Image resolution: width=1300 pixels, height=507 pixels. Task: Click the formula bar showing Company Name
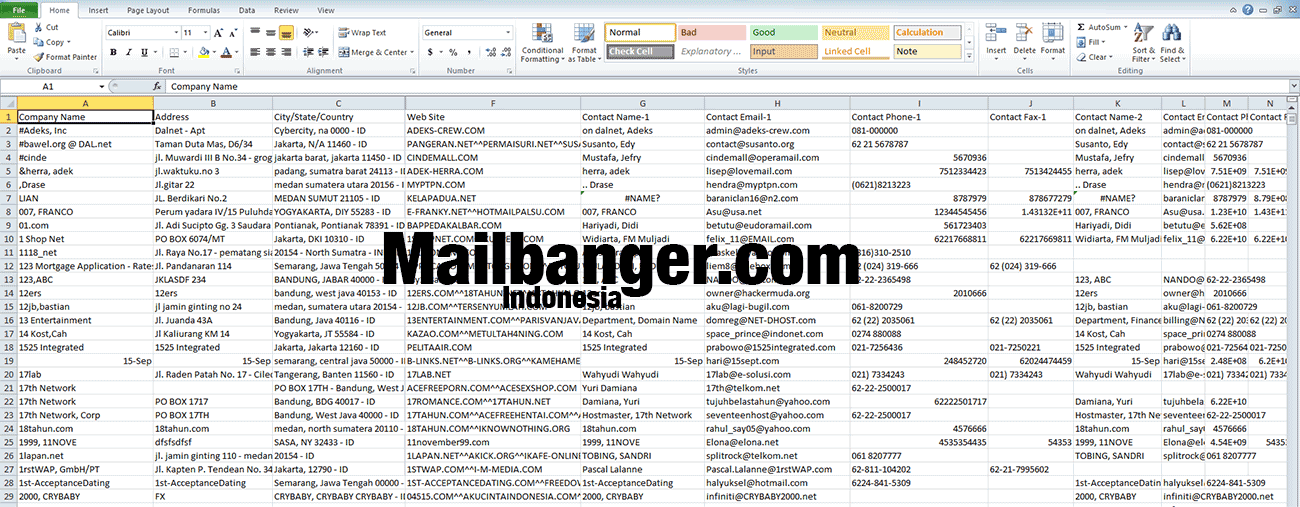pos(725,87)
